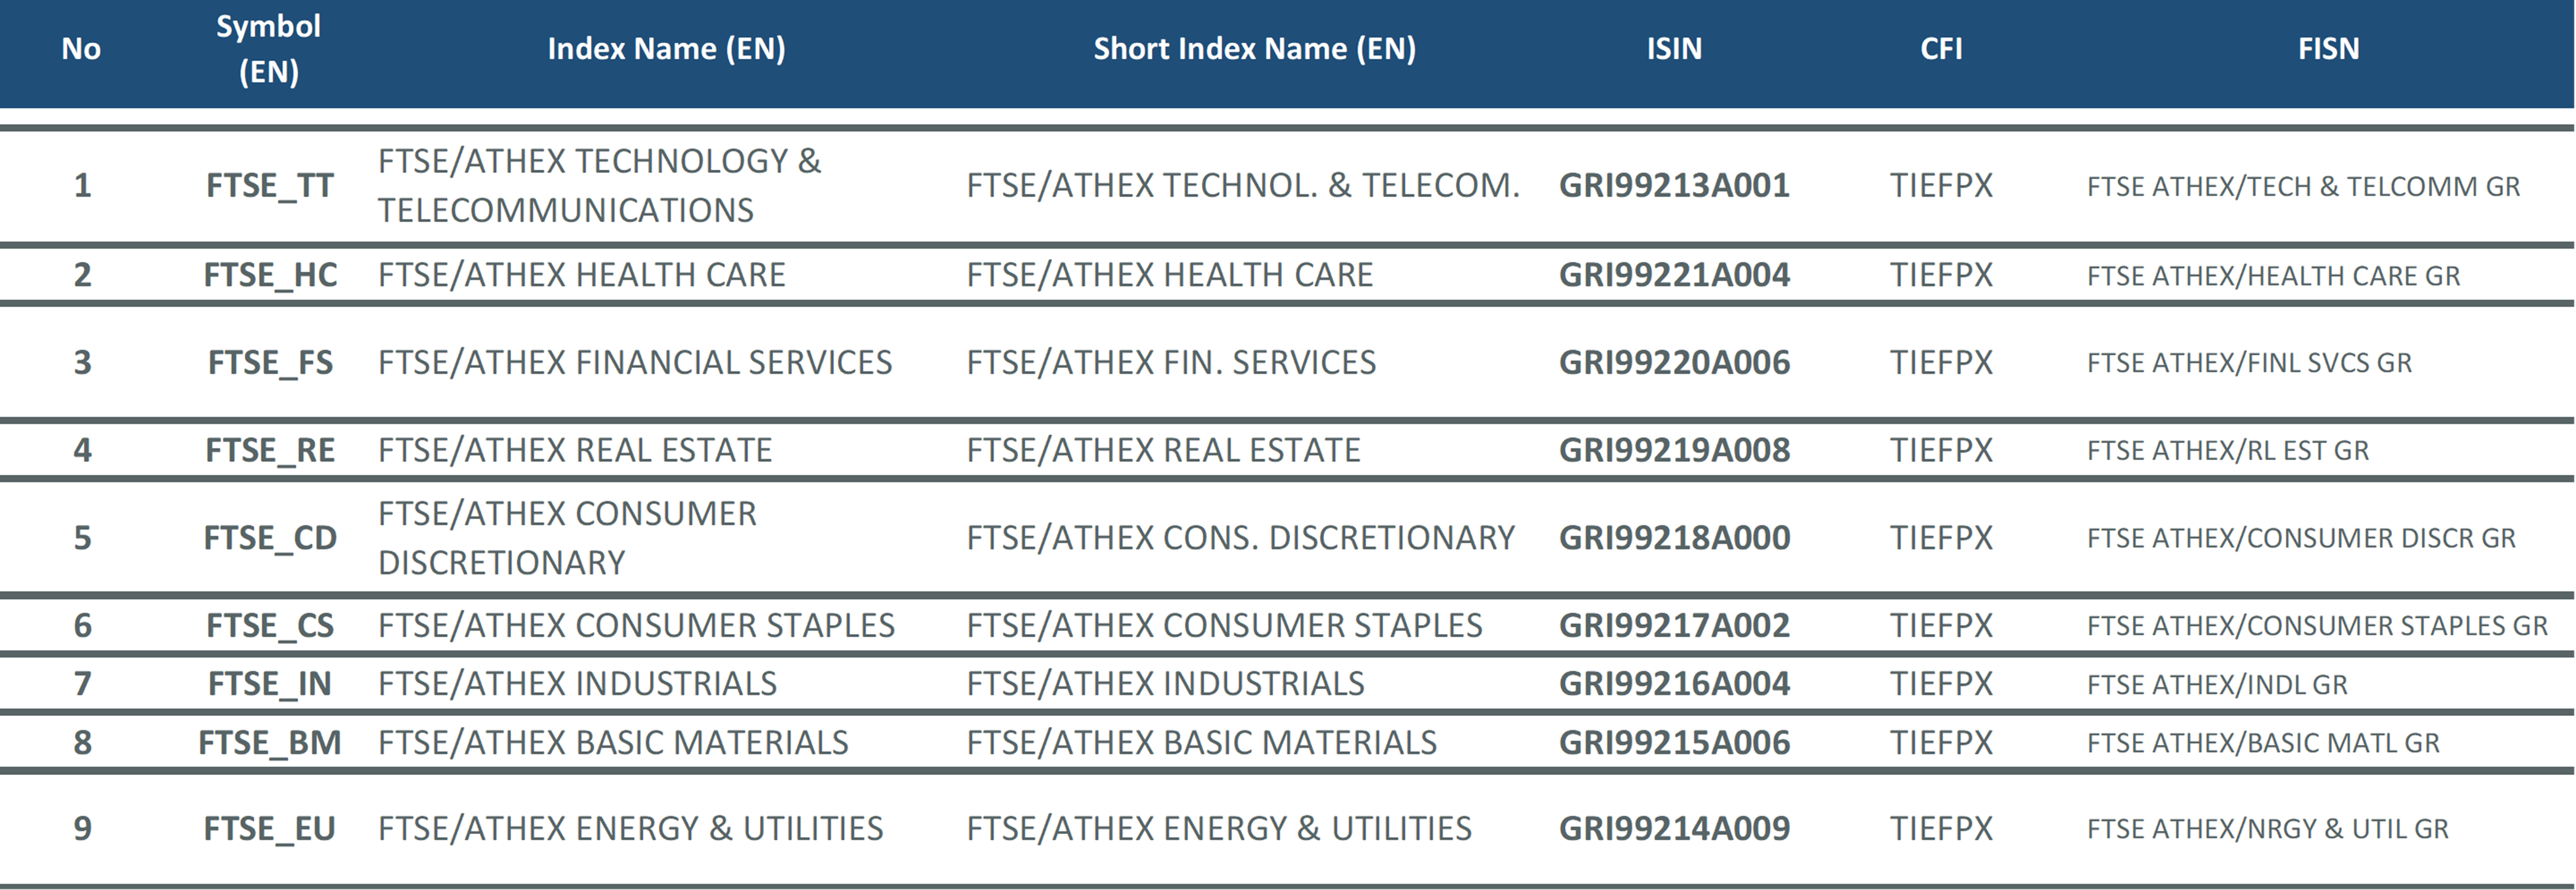Viewport: 2576px width, 890px height.
Task: Click ISIN code GRI99213A001
Action: pyautogui.click(x=1674, y=186)
